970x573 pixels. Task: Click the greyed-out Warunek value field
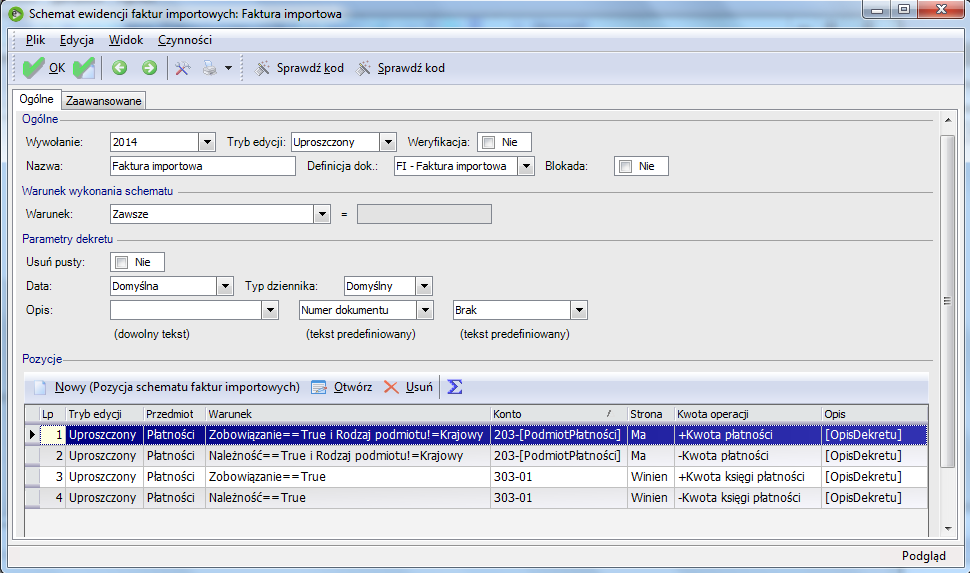tap(424, 215)
